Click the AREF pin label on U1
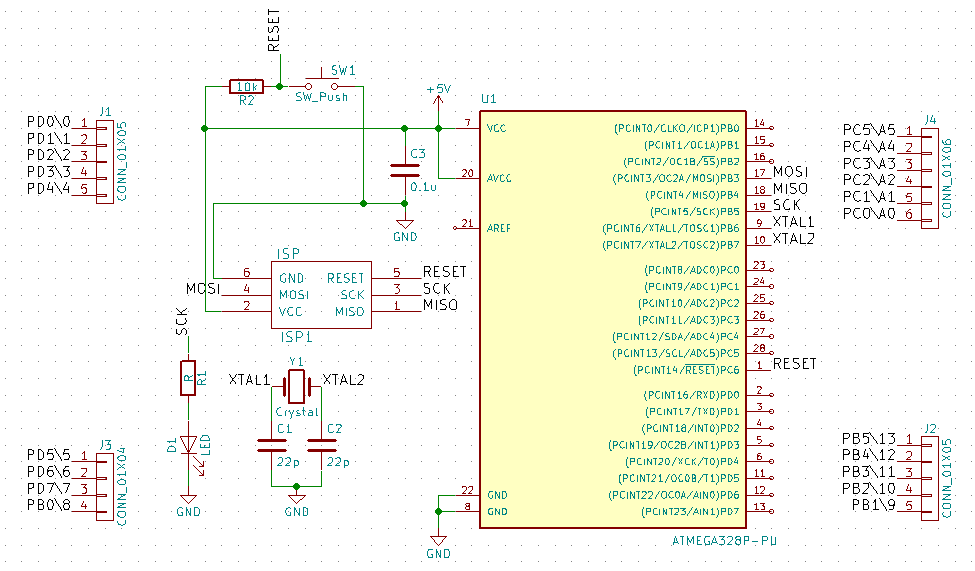The height and width of the screenshot is (571, 975). point(499,228)
